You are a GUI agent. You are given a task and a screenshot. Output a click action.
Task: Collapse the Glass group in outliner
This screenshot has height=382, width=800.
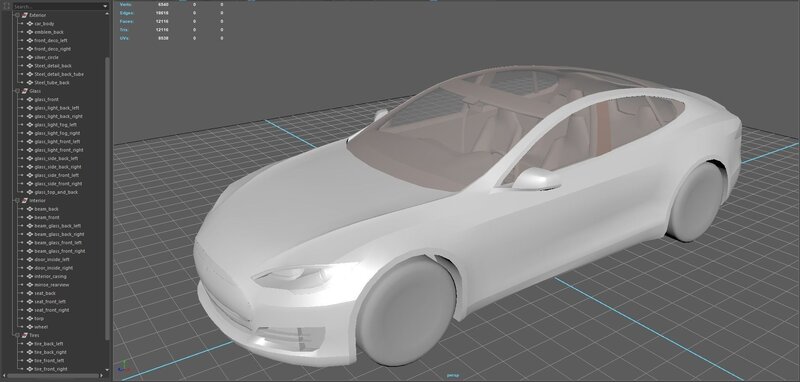click(x=17, y=91)
